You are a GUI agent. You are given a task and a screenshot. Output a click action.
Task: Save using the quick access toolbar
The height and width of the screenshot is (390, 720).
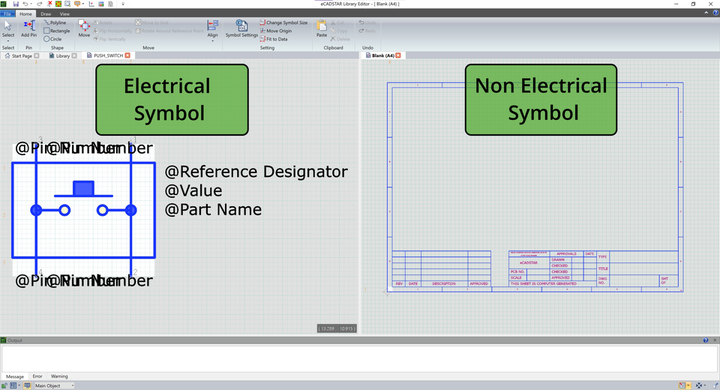point(16,4)
